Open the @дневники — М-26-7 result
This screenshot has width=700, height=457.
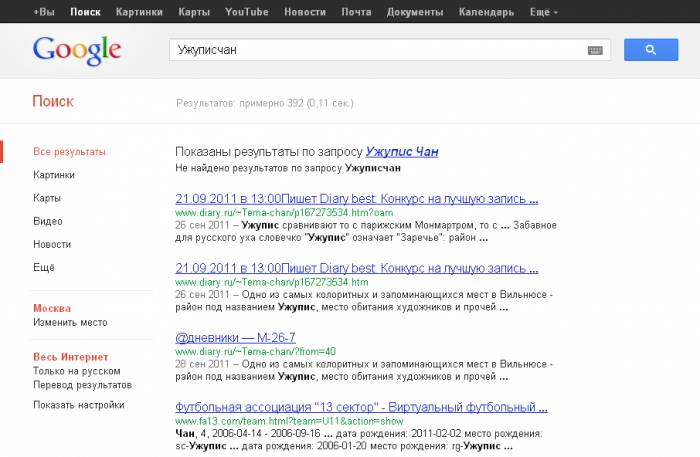point(235,338)
